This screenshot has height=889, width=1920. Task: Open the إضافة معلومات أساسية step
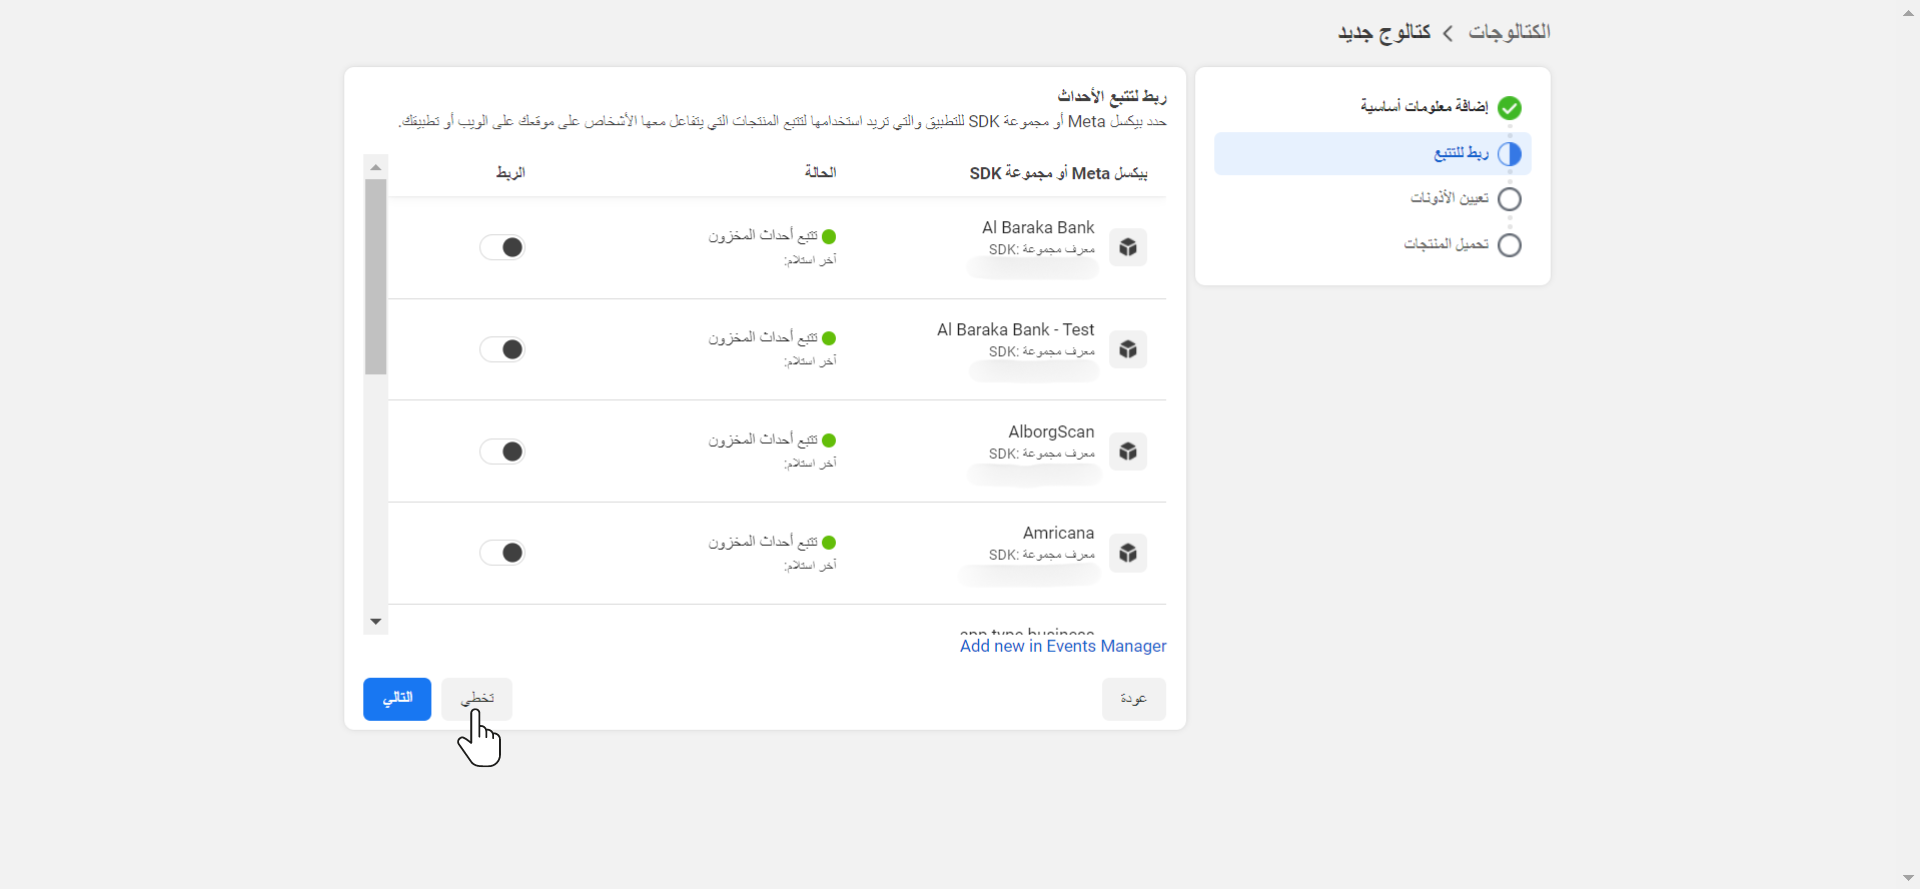click(1424, 106)
